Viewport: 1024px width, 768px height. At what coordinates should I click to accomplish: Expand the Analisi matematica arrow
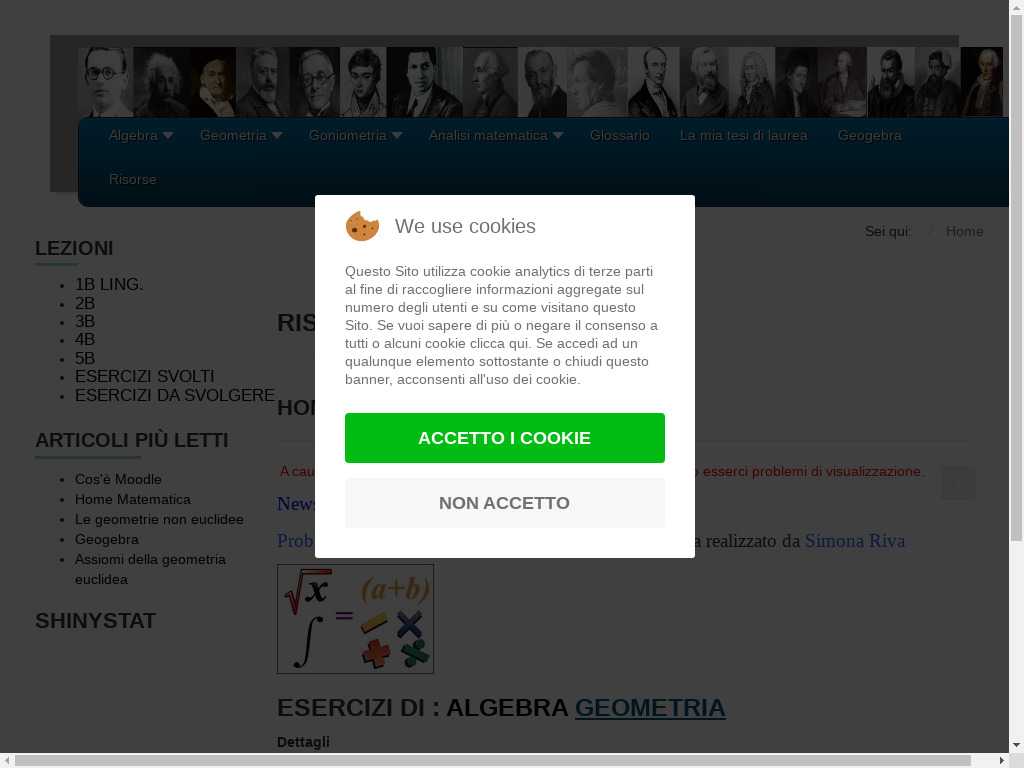pos(558,135)
